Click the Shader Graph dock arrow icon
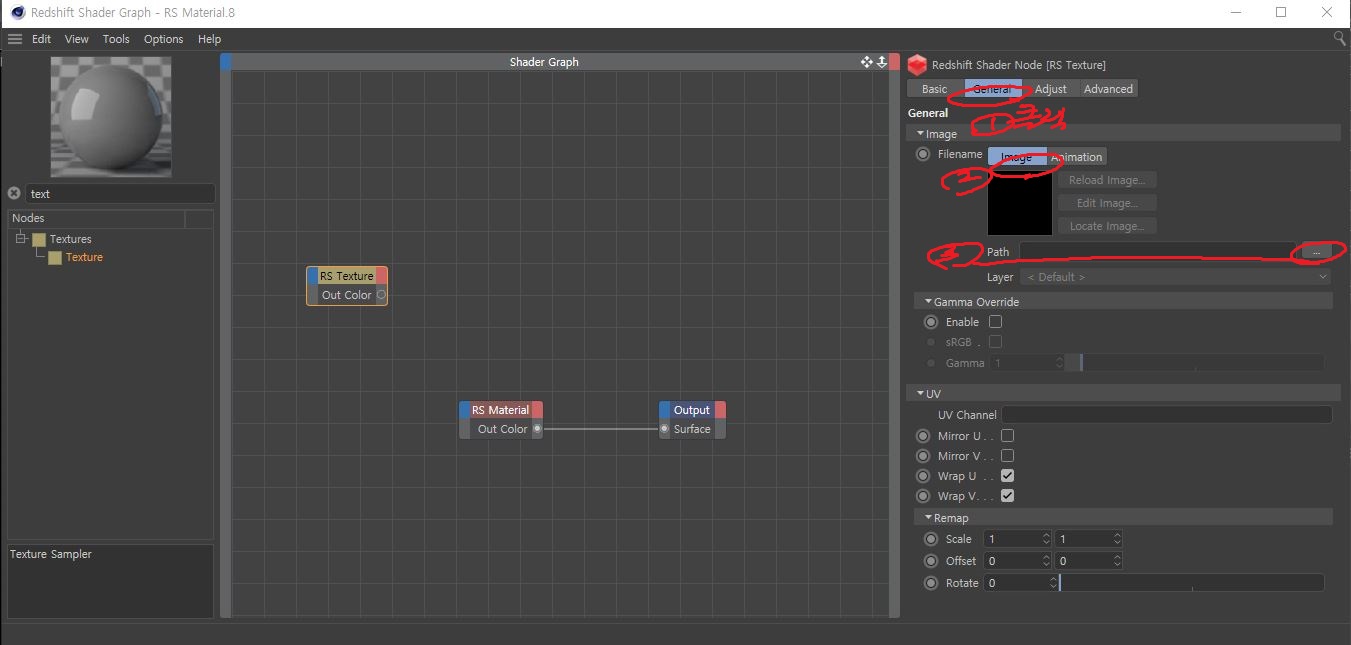This screenshot has width=1351, height=645. tap(882, 62)
